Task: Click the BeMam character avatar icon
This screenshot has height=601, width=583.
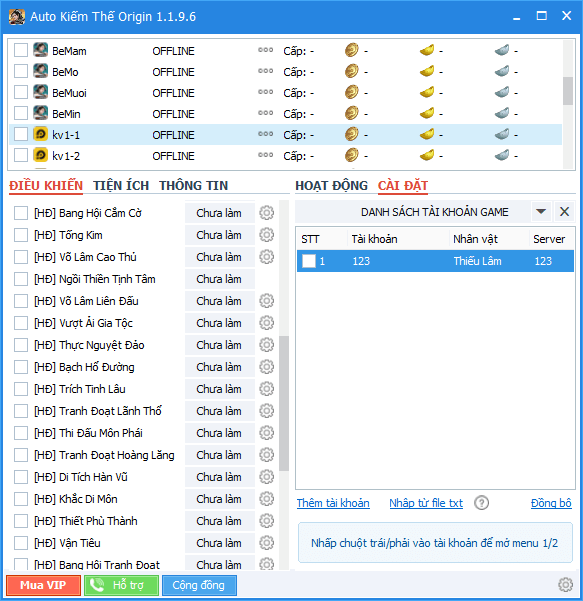Action: tap(40, 50)
